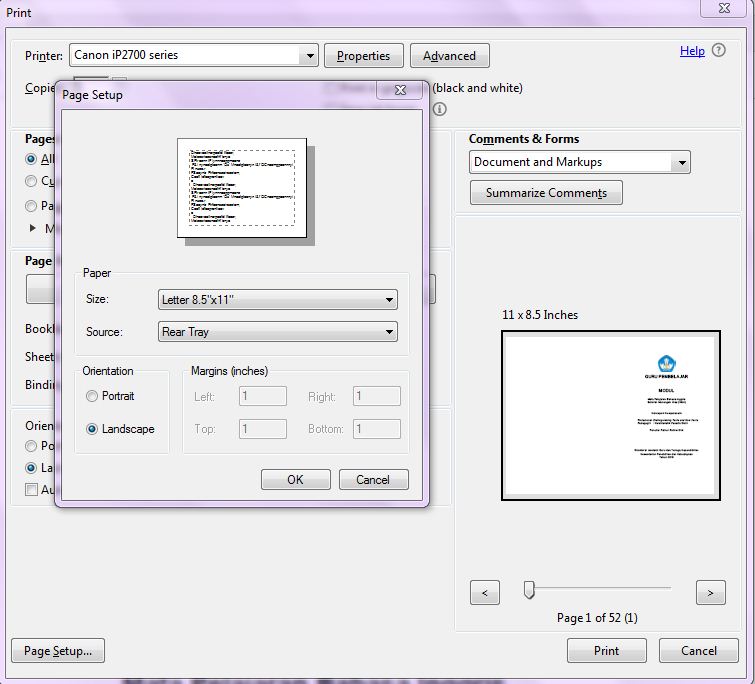The height and width of the screenshot is (684, 755).
Task: Choose the second Pages radio option under All
Action: pyautogui.click(x=31, y=181)
